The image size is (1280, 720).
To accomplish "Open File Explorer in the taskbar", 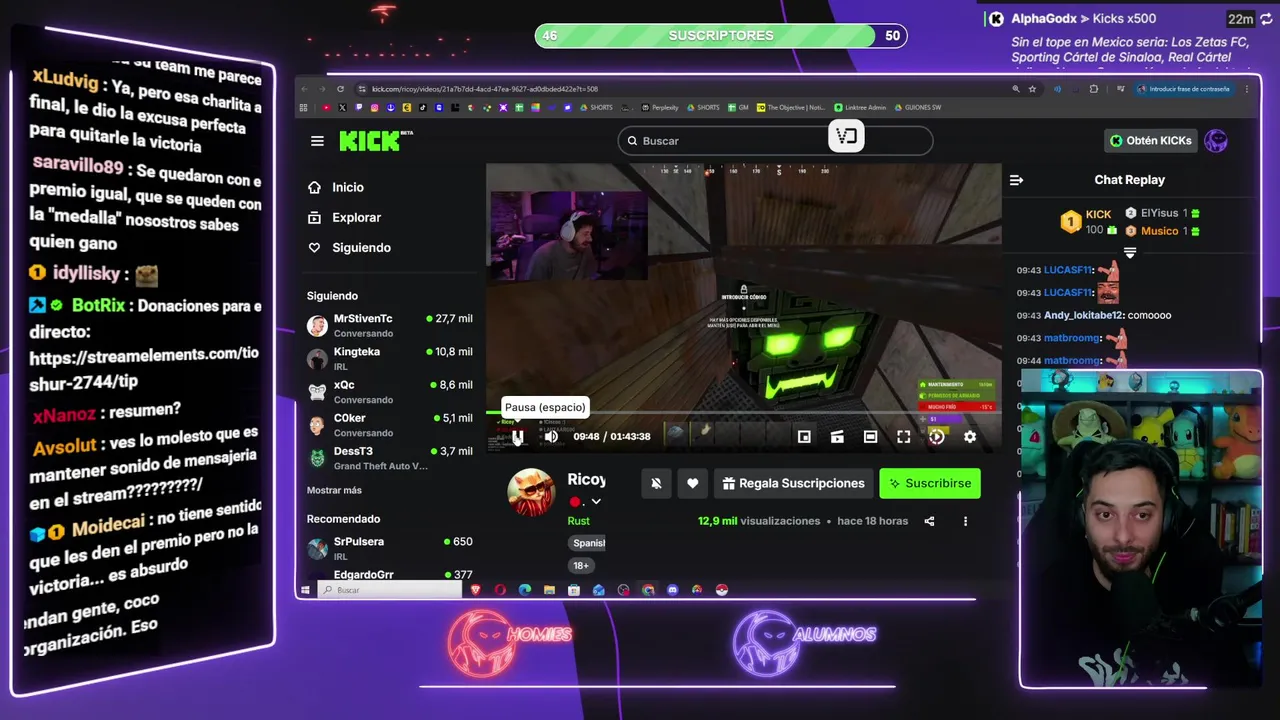I will 549,590.
